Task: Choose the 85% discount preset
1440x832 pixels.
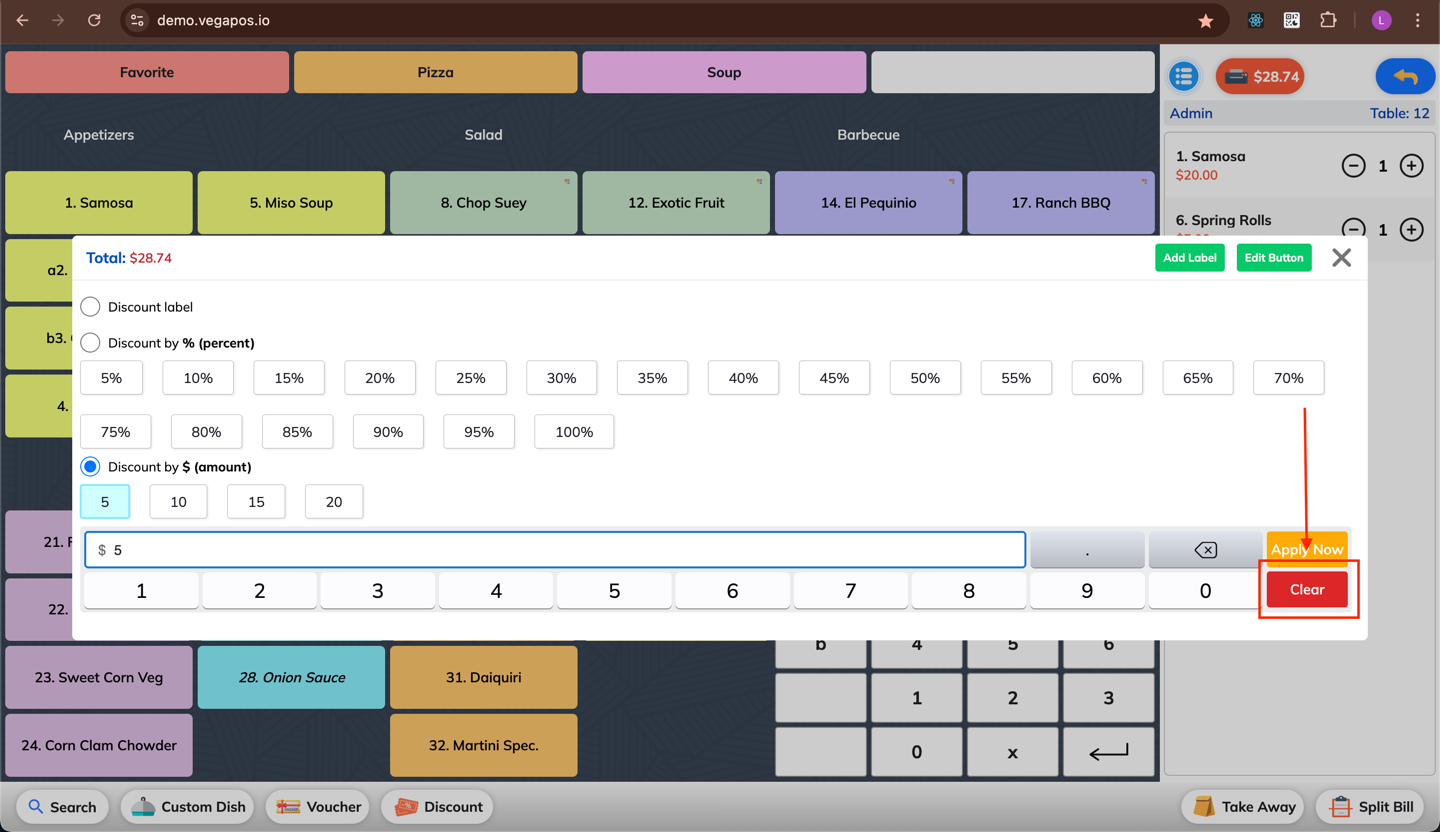Action: [x=297, y=432]
